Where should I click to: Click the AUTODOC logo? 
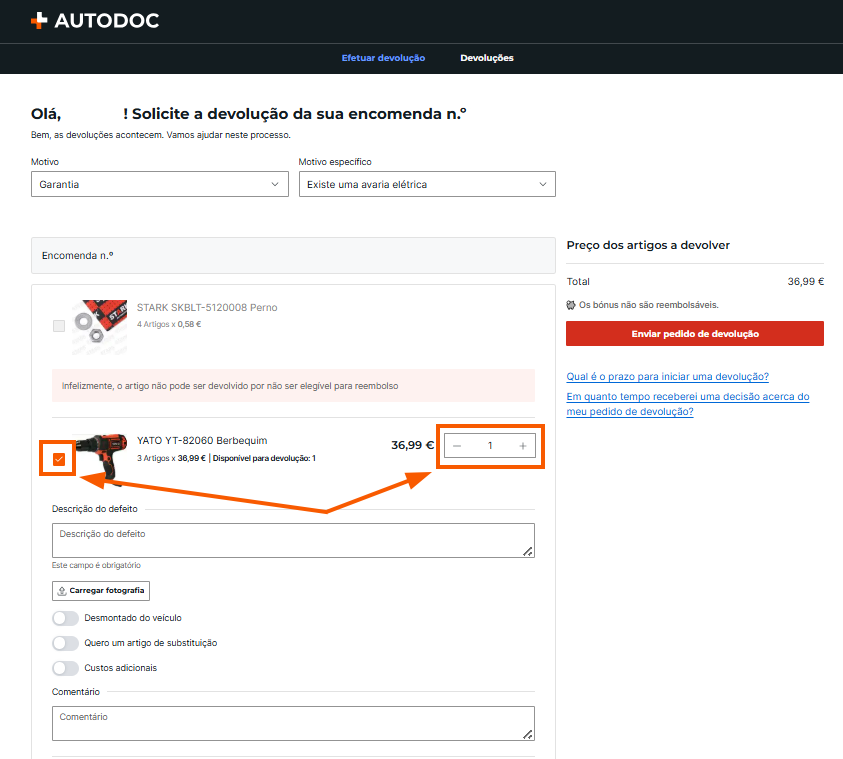(95, 20)
